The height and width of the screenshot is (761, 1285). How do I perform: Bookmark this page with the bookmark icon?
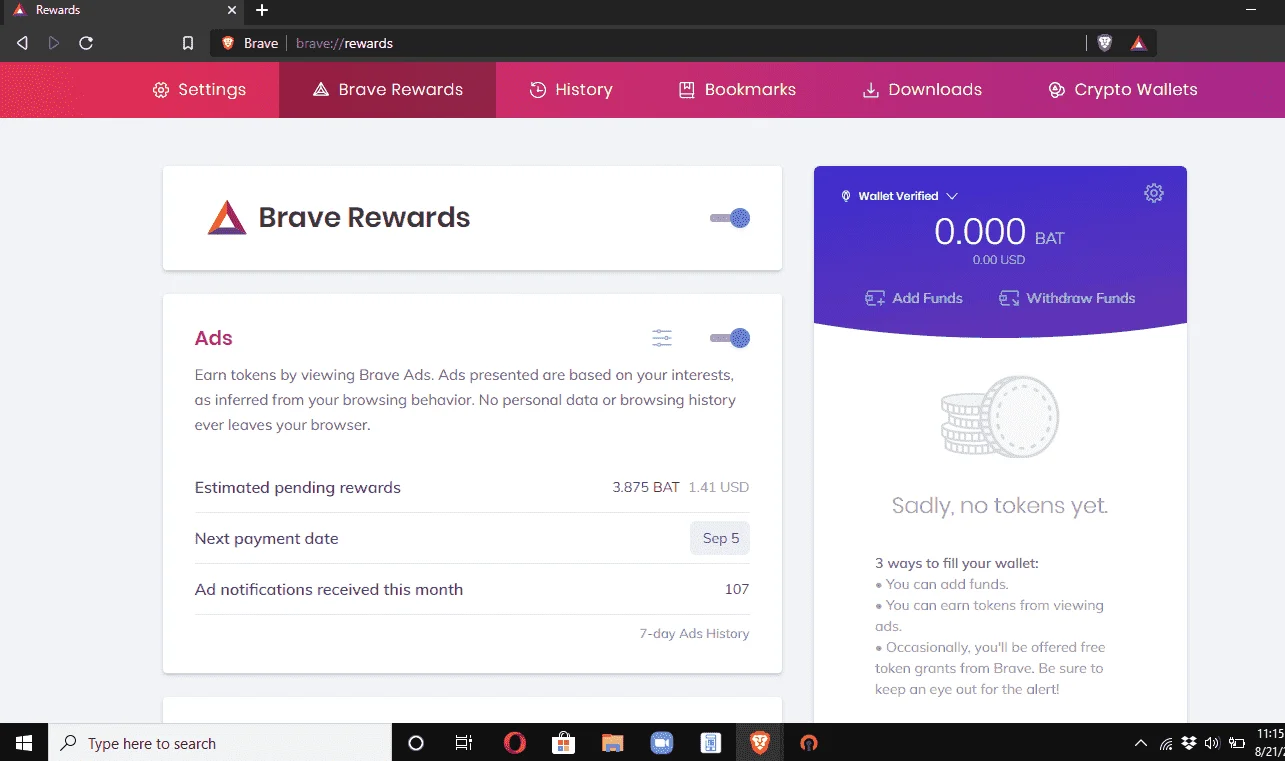pyautogui.click(x=188, y=43)
